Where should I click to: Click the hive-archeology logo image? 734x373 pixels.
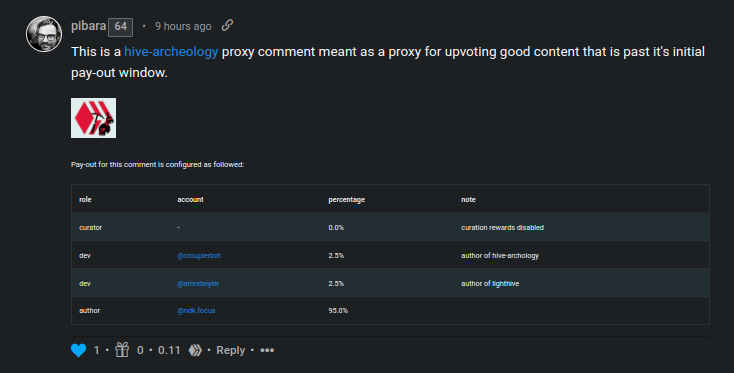tap(94, 118)
